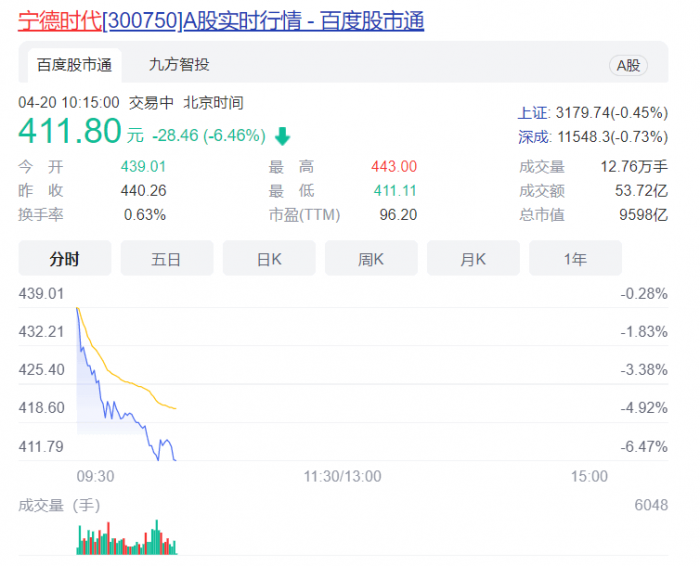Screen dimensions: 700x566
Task: Click the 市盈(TTM) value 96.20
Action: click(398, 215)
